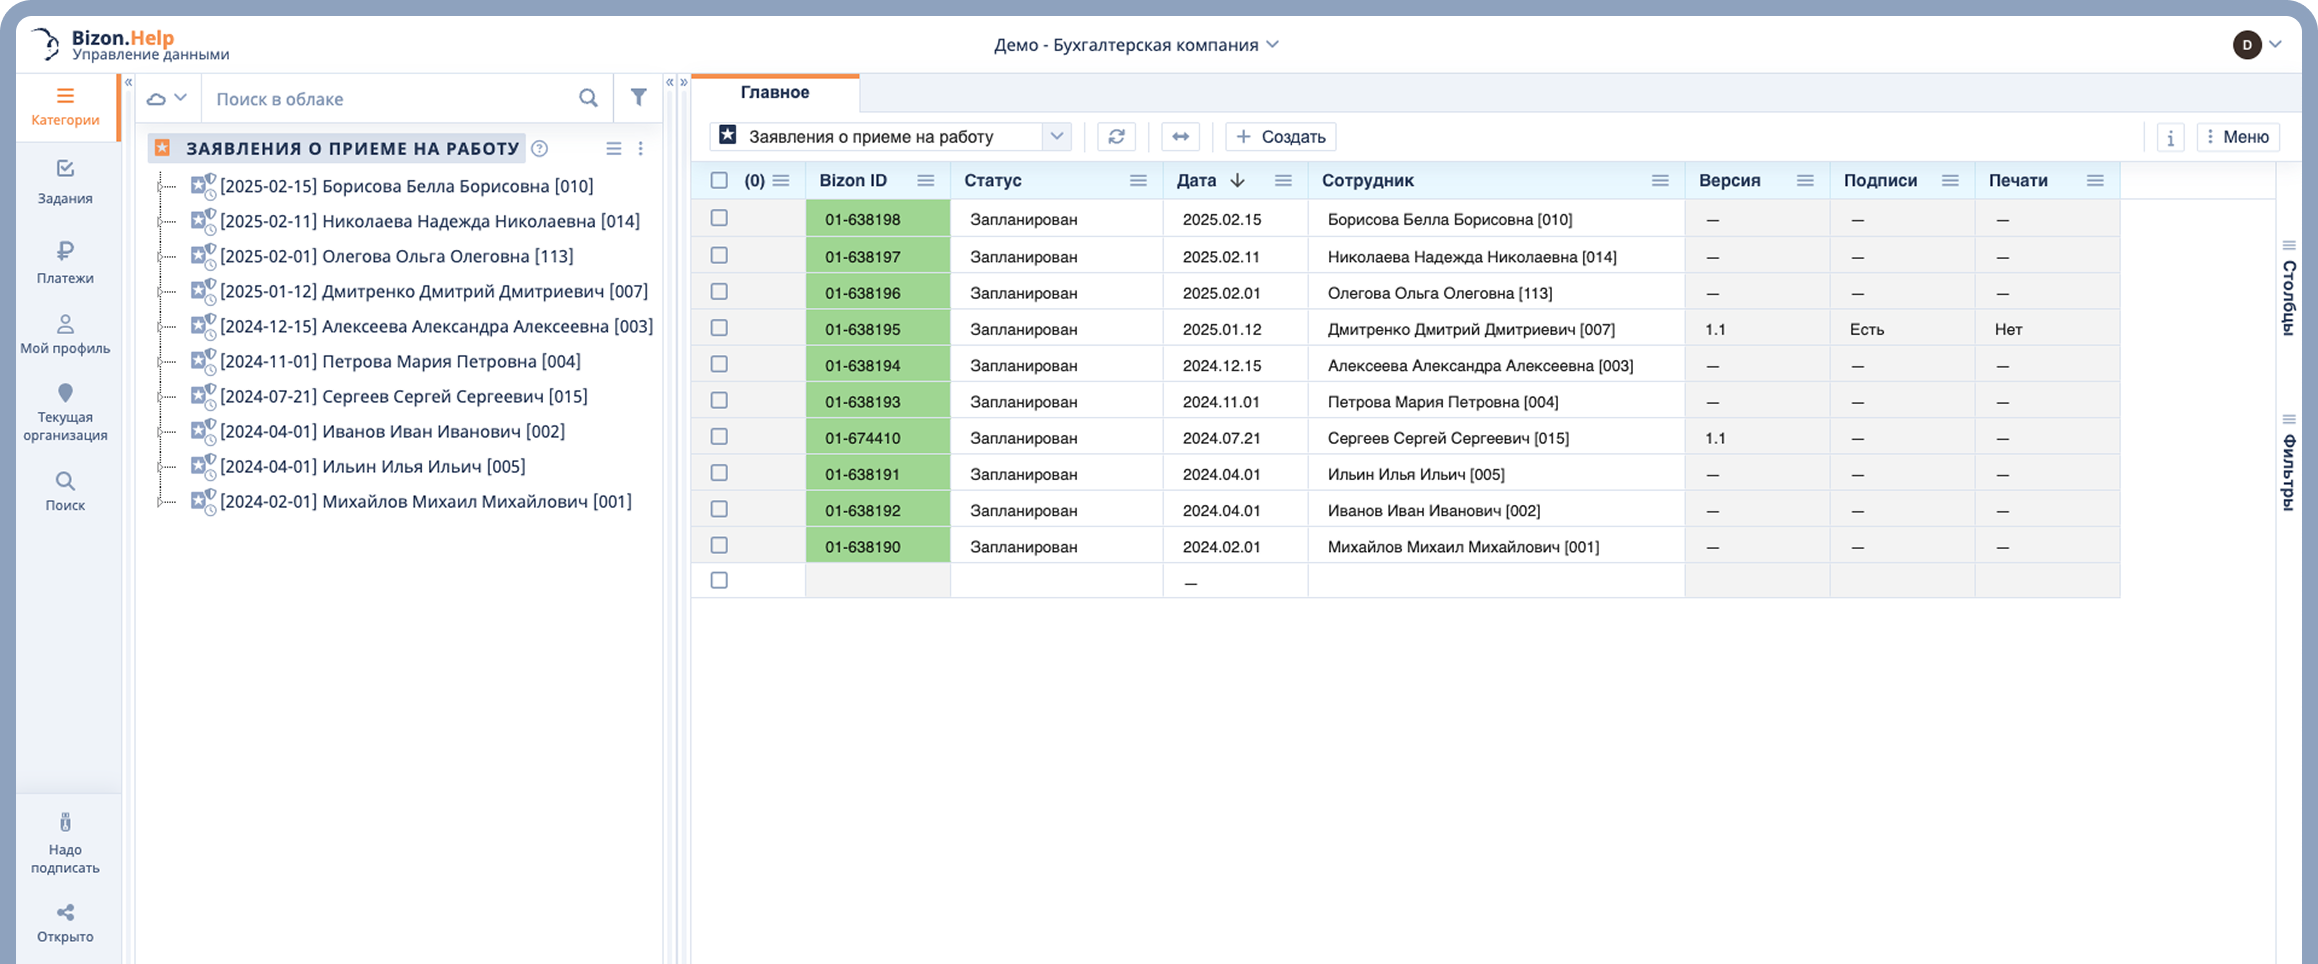Open the Демо - Бухгалтерская компания organization dropdown
2318x964 pixels.
click(1136, 45)
